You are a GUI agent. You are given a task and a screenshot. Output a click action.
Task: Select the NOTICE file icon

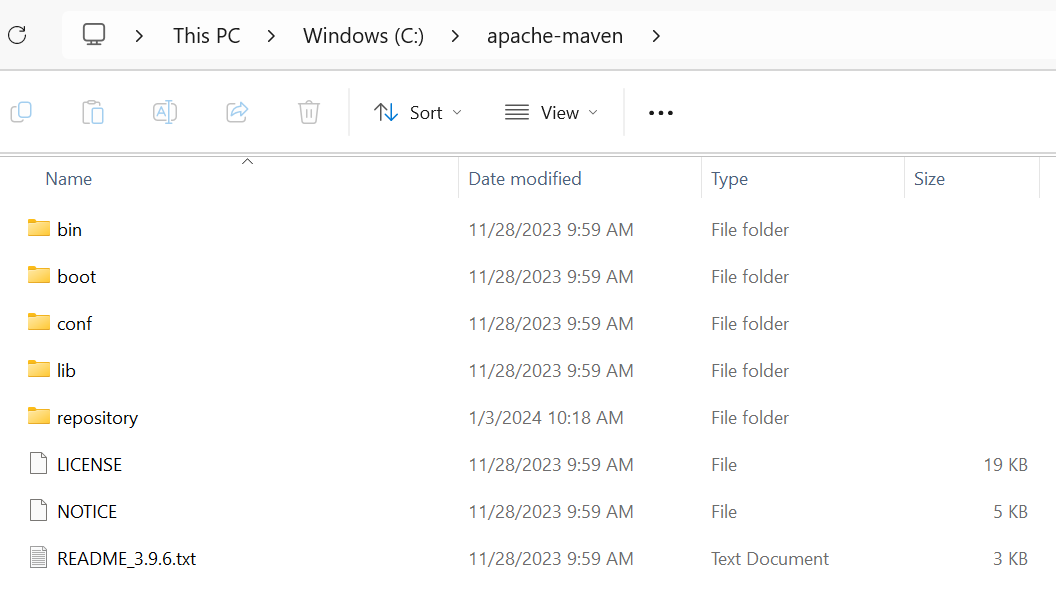[38, 511]
